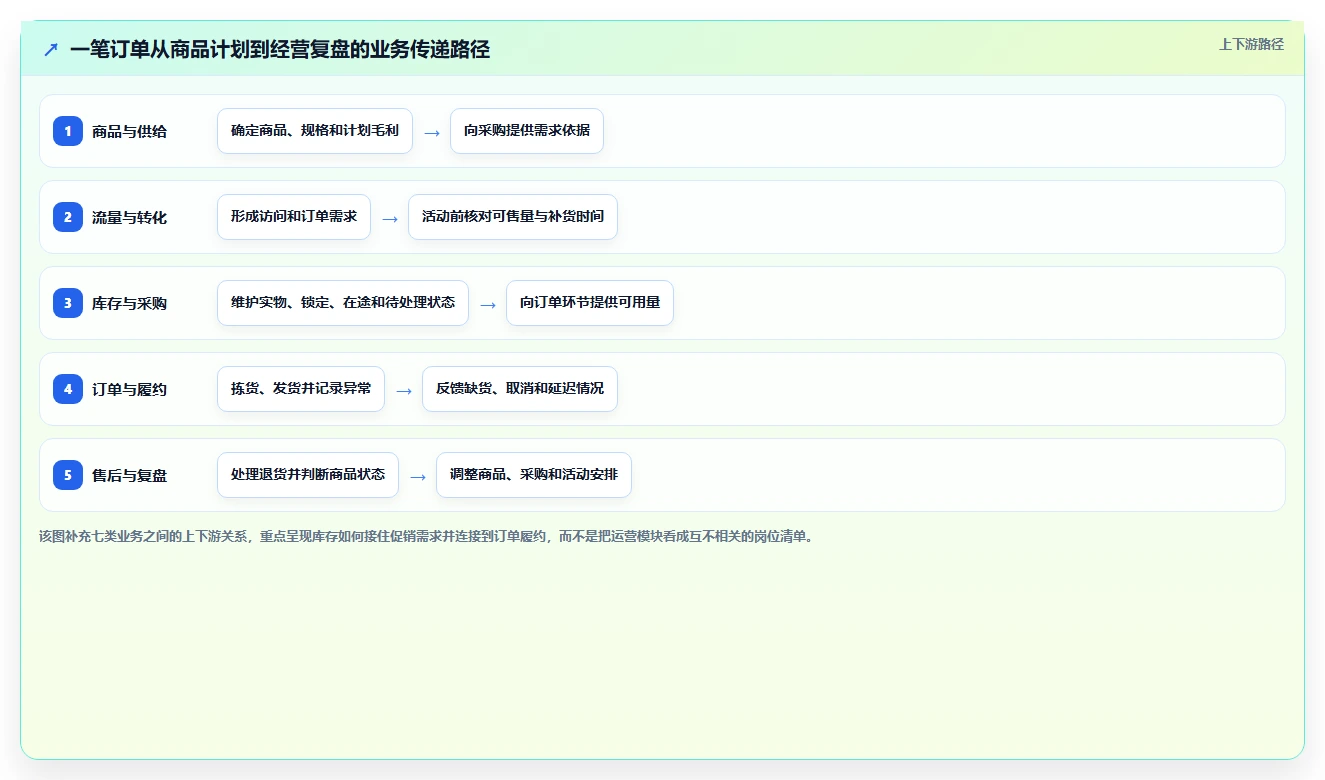Select the 库存与采购 row label
Screen dimensions: 1325x780
coord(129,303)
